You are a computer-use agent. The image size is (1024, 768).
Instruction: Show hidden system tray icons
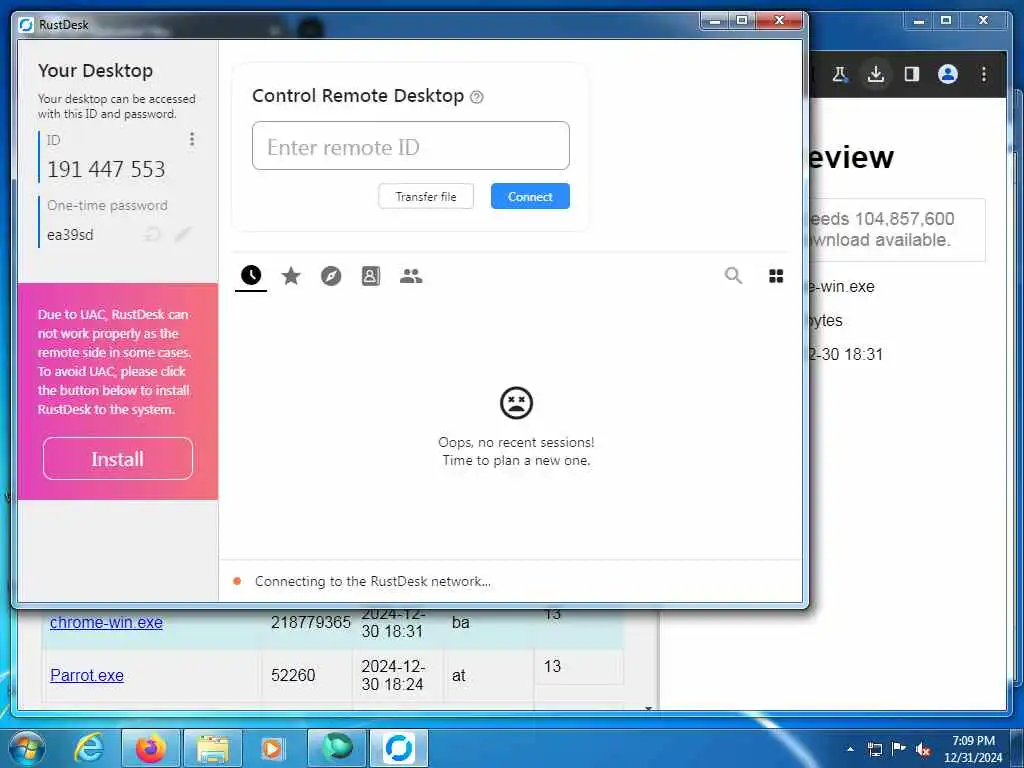(x=850, y=749)
